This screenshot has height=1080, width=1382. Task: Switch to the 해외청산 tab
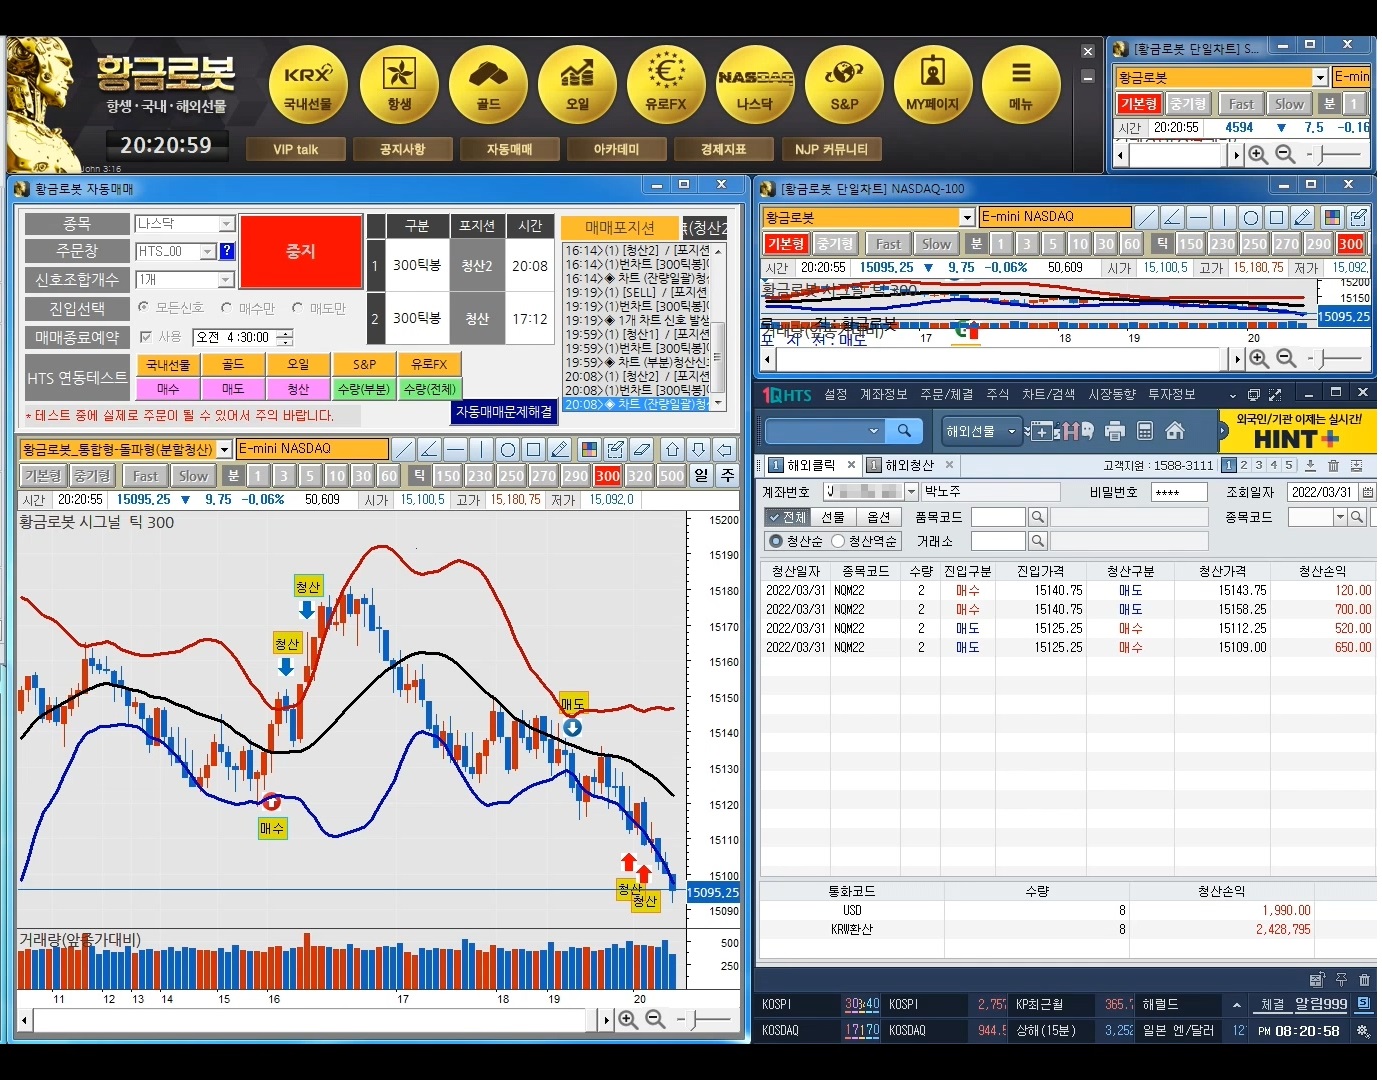coord(909,465)
